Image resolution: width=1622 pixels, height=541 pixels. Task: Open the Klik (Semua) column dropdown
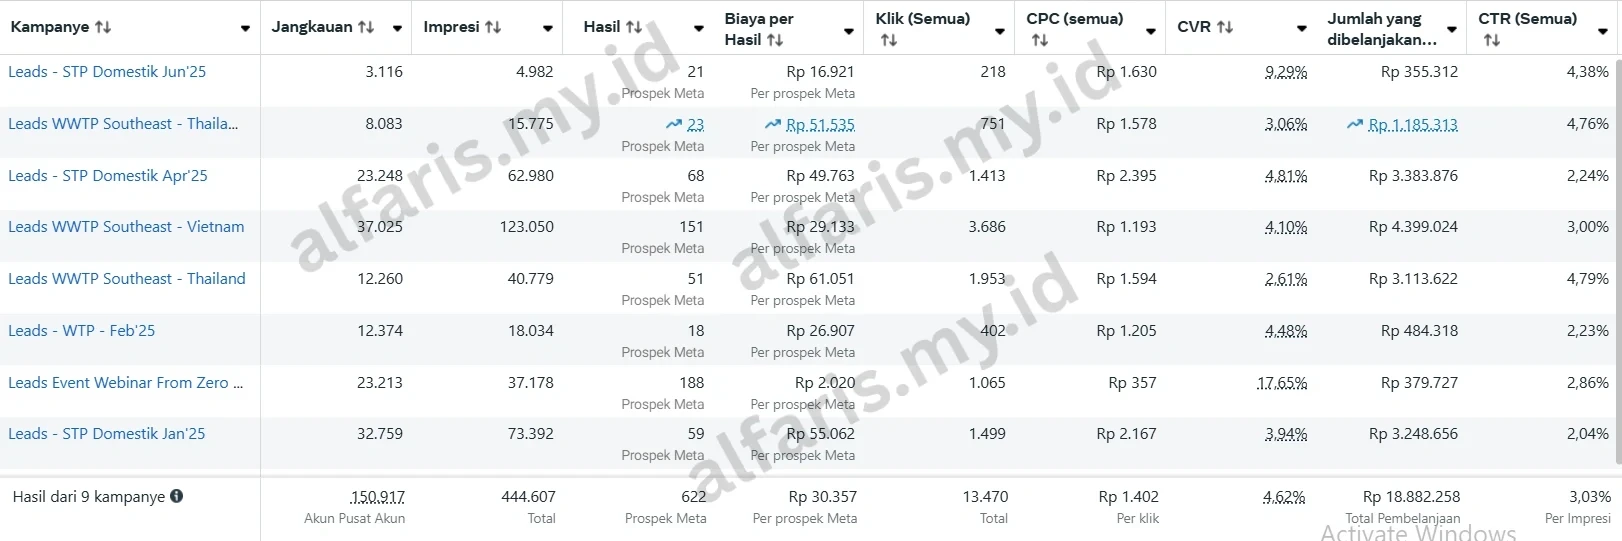tap(1000, 31)
